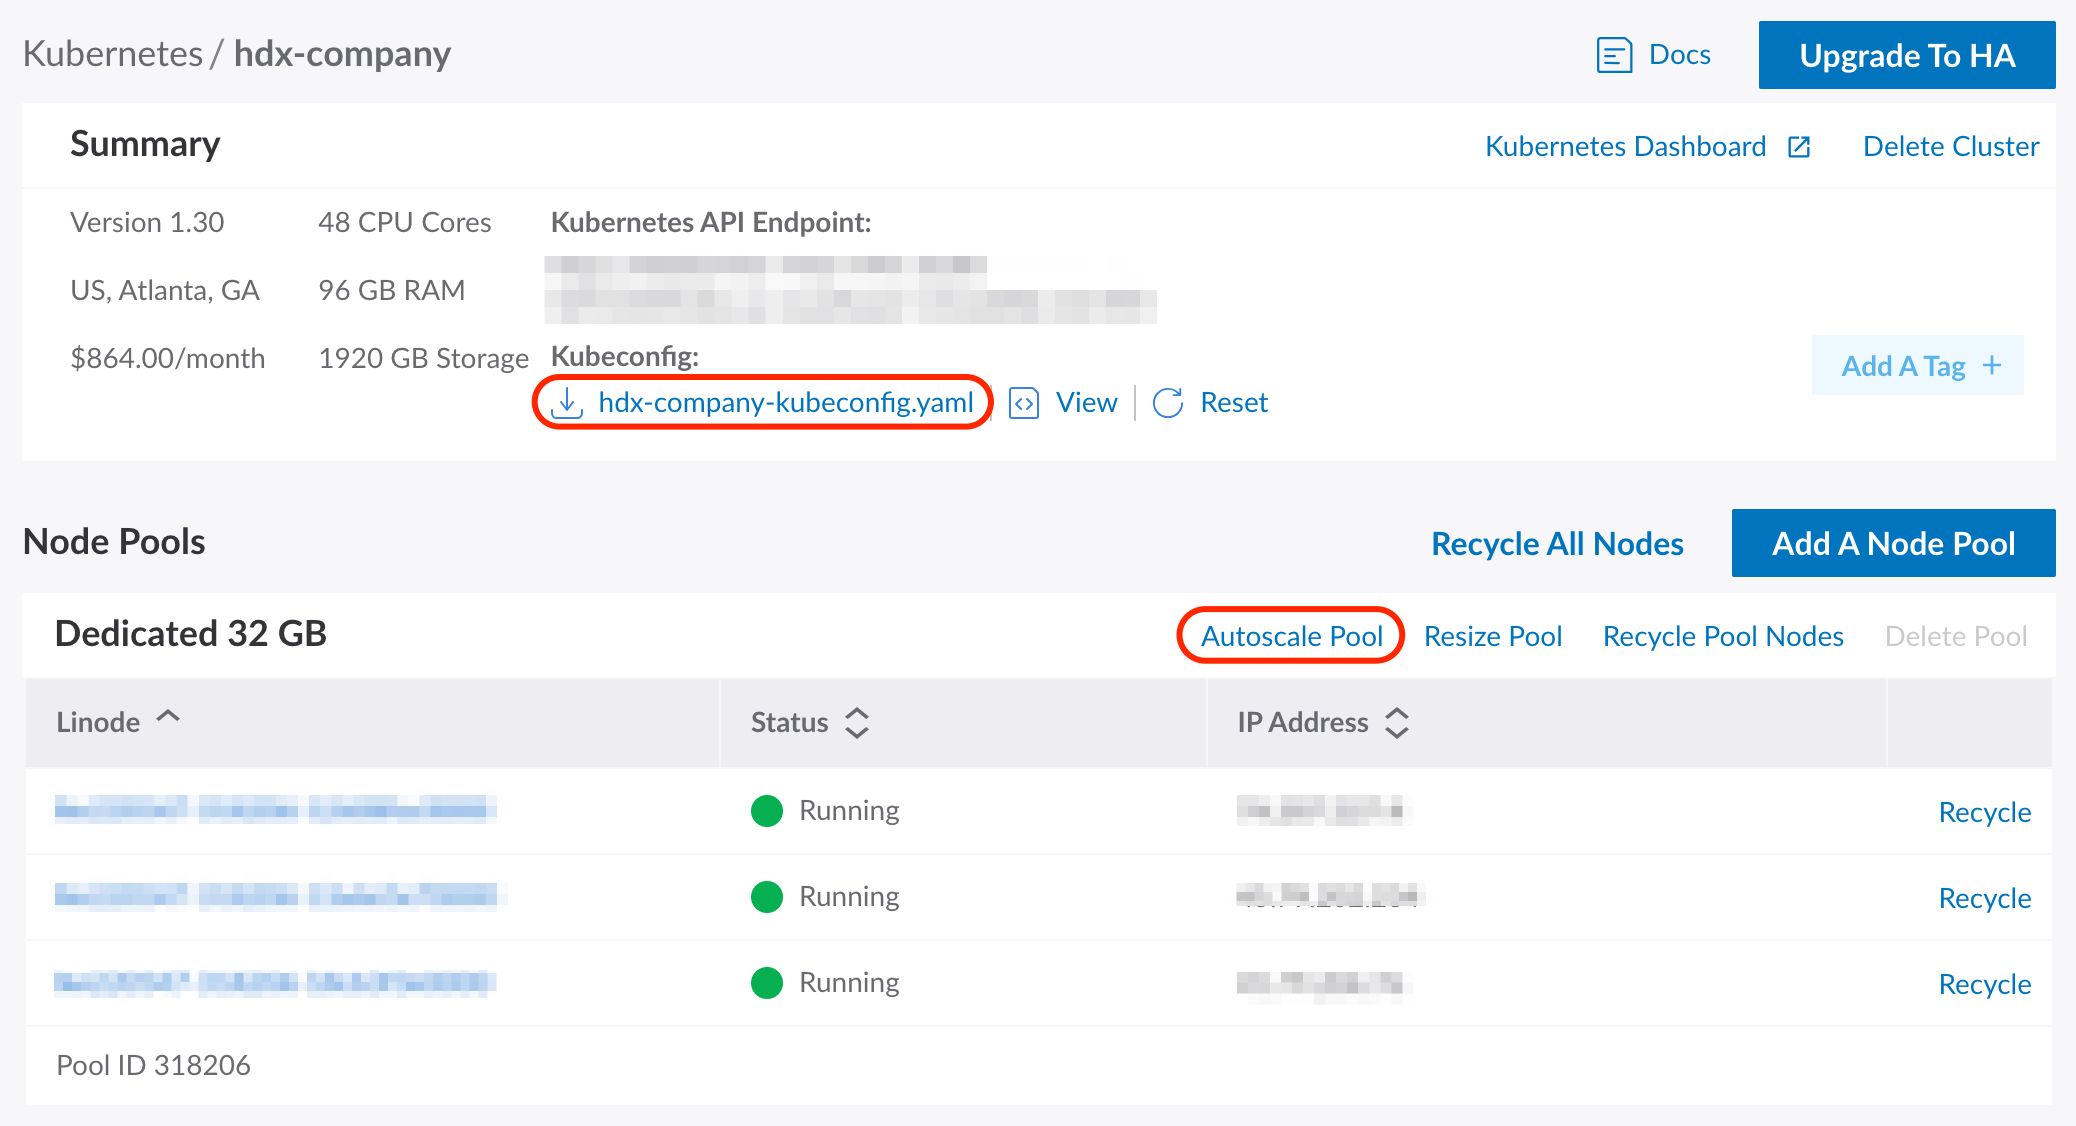2076x1126 pixels.
Task: Go to Kubernetes breadcrumb link
Action: tap(112, 54)
